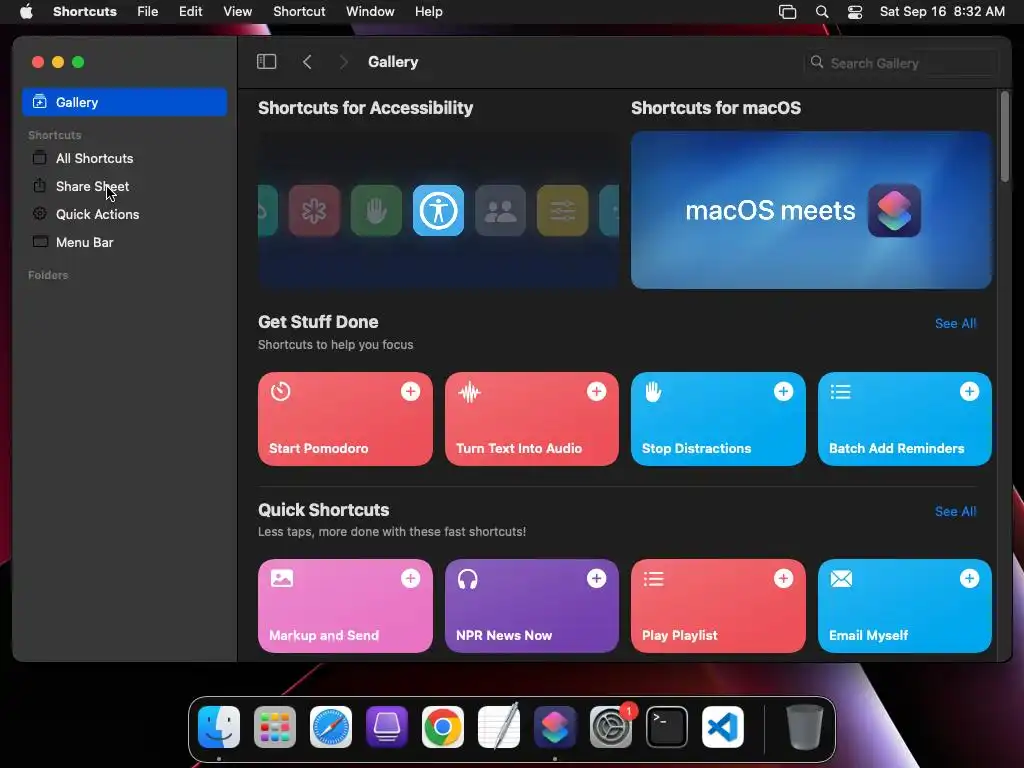Open Launchpad from the Dock
The width and height of the screenshot is (1024, 768).
coord(275,727)
